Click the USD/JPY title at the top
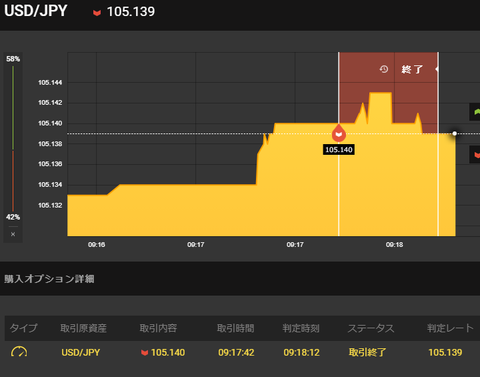The width and height of the screenshot is (480, 377). point(36,11)
